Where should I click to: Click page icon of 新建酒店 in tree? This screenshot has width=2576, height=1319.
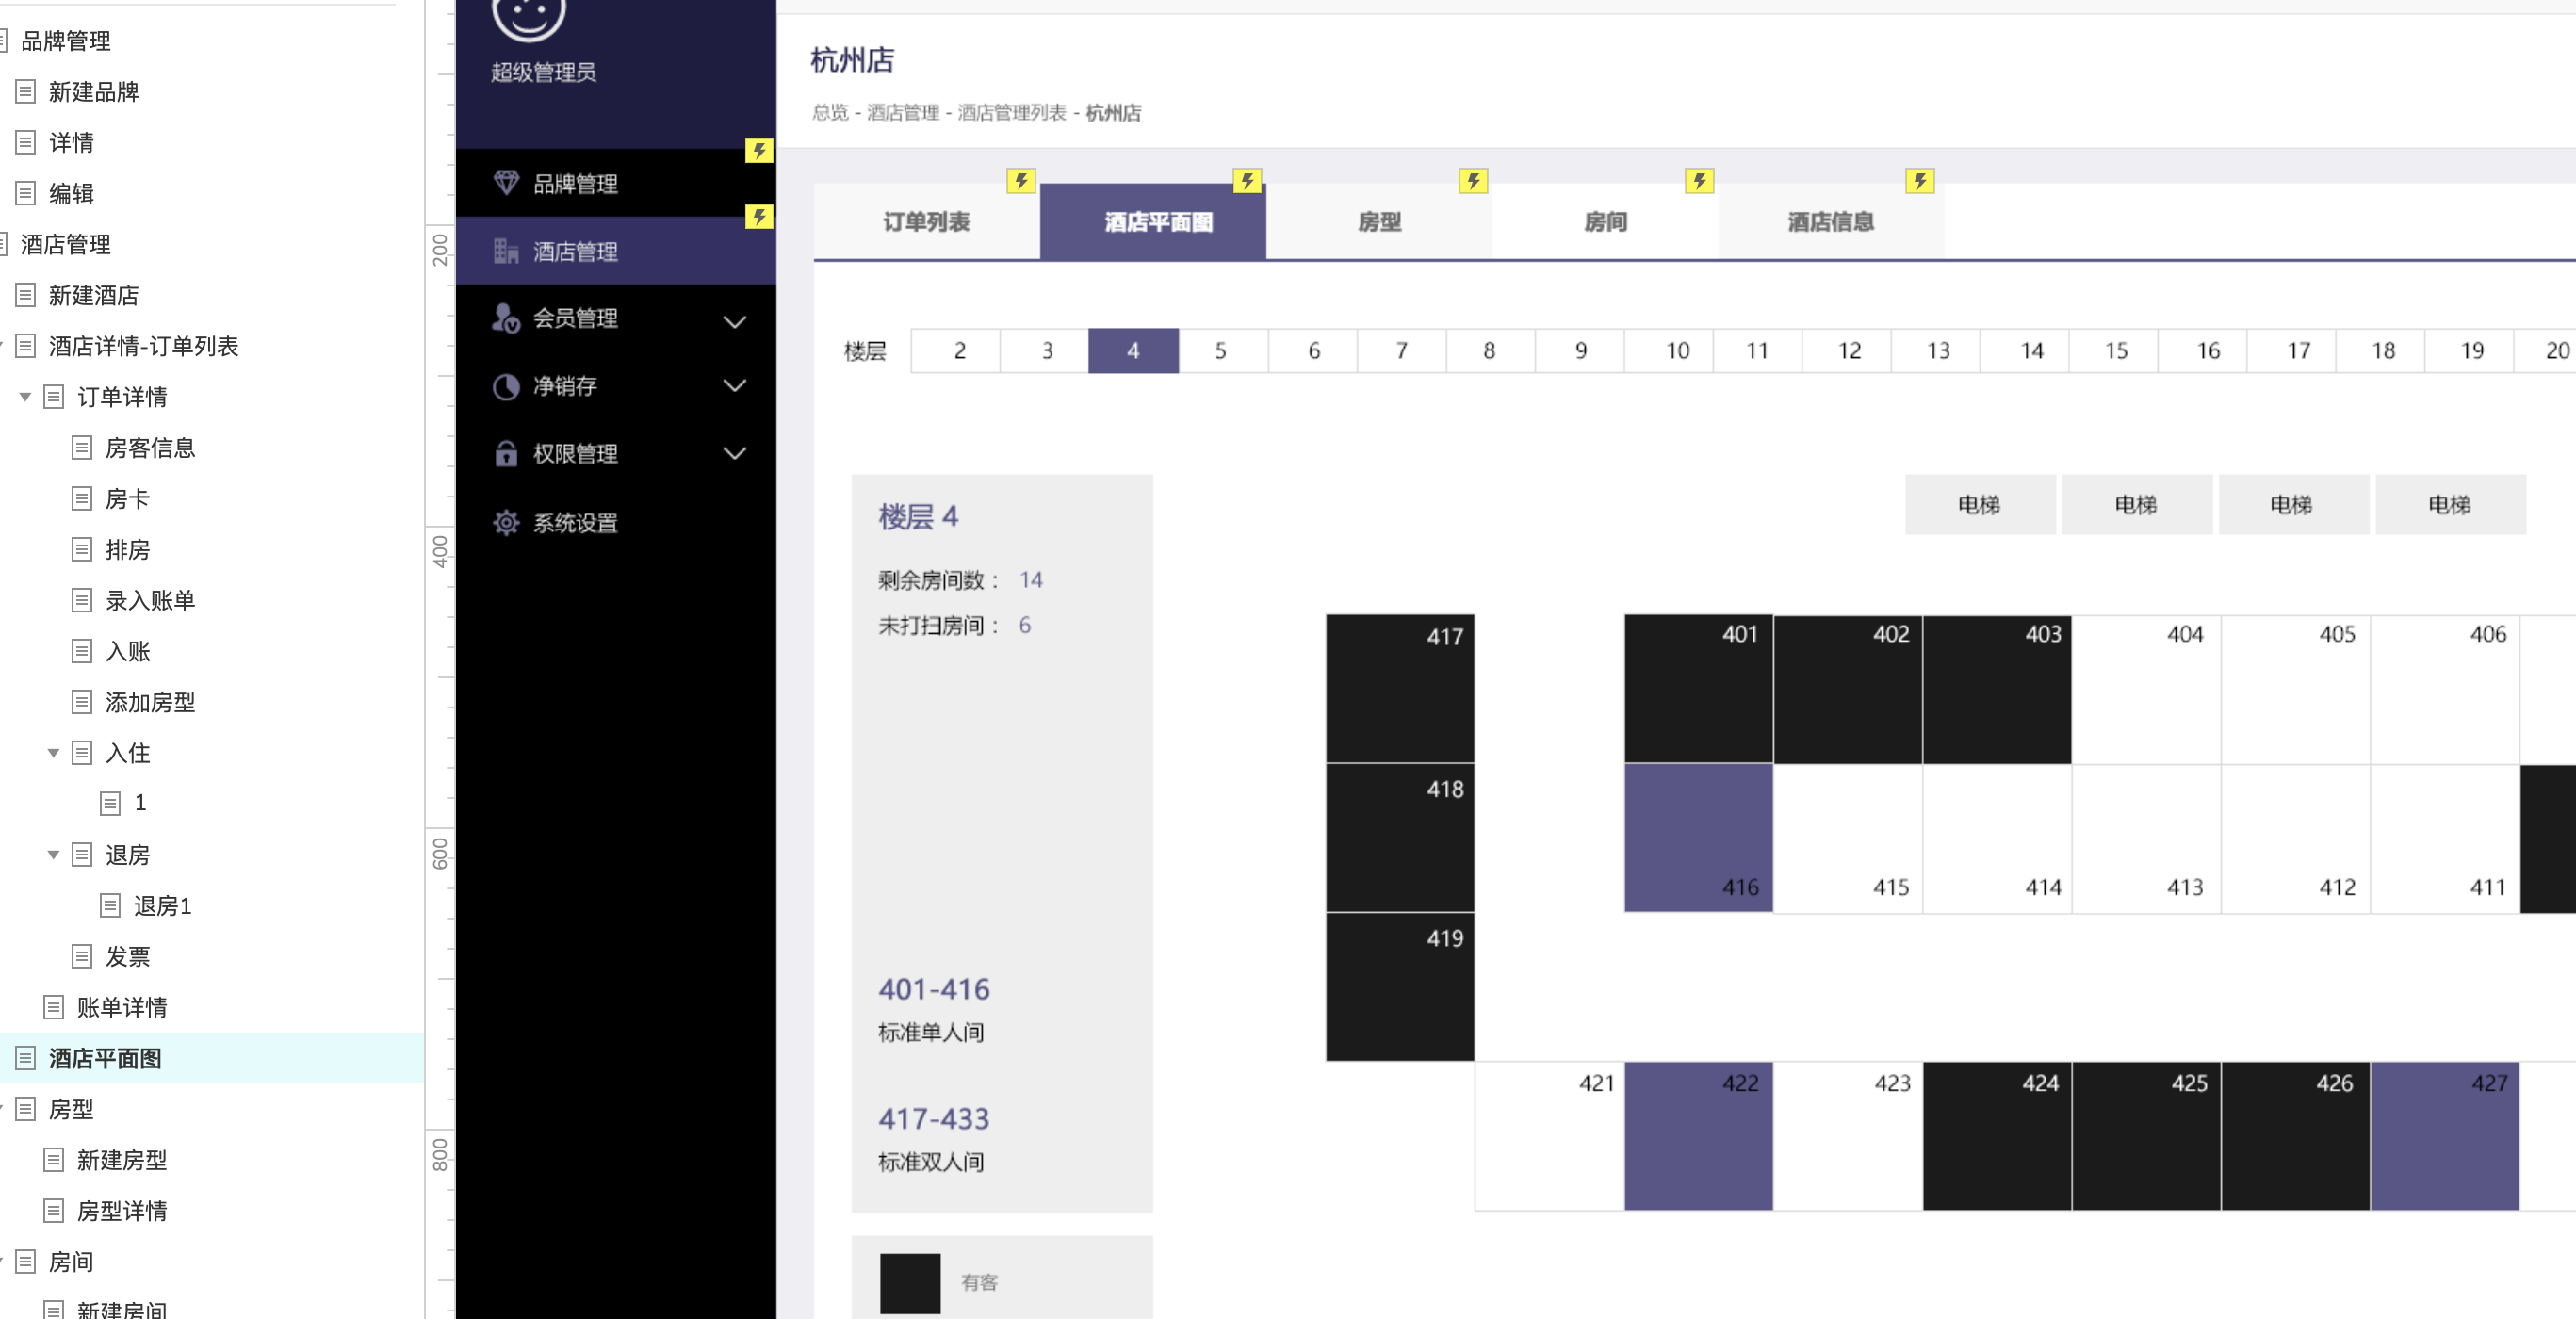pos(26,295)
